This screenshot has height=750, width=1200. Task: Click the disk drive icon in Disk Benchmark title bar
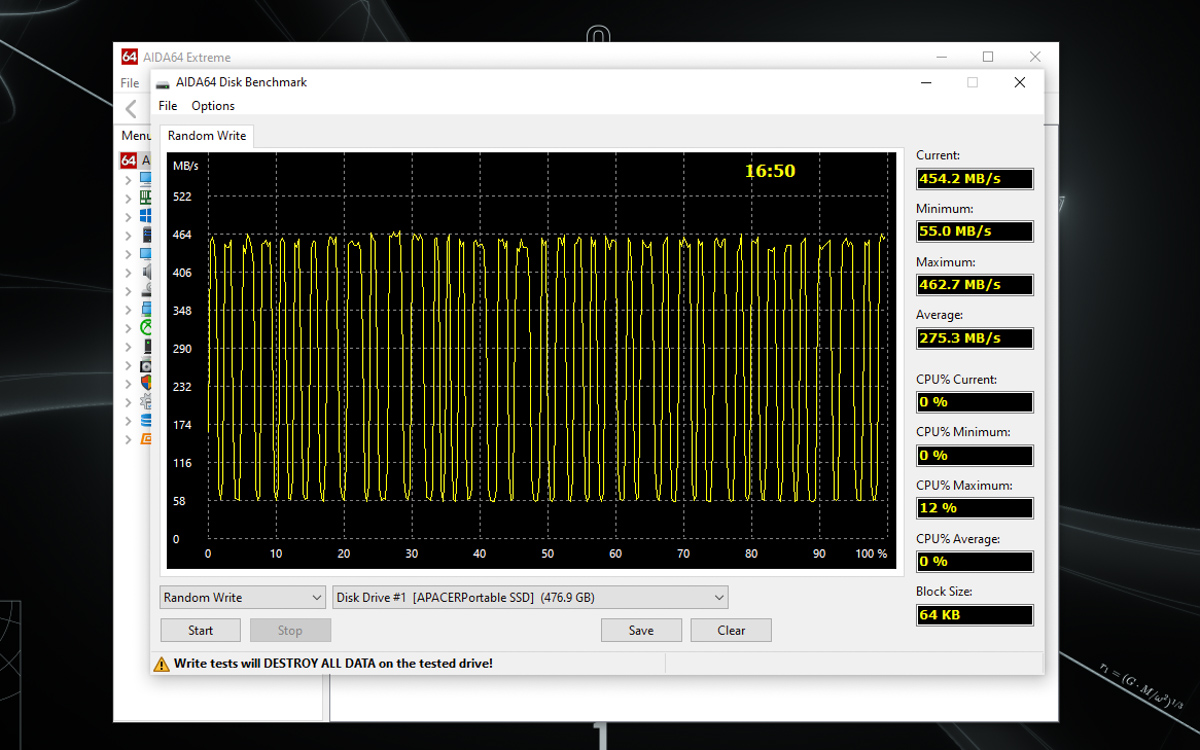click(x=162, y=83)
